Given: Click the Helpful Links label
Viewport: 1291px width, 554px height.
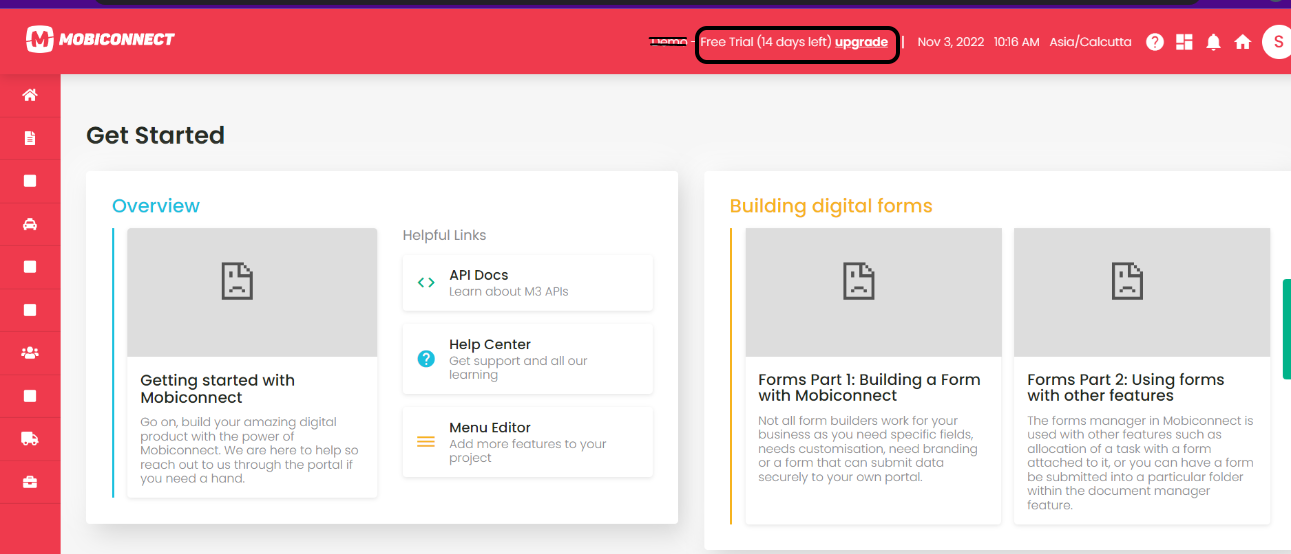Looking at the screenshot, I should (444, 235).
